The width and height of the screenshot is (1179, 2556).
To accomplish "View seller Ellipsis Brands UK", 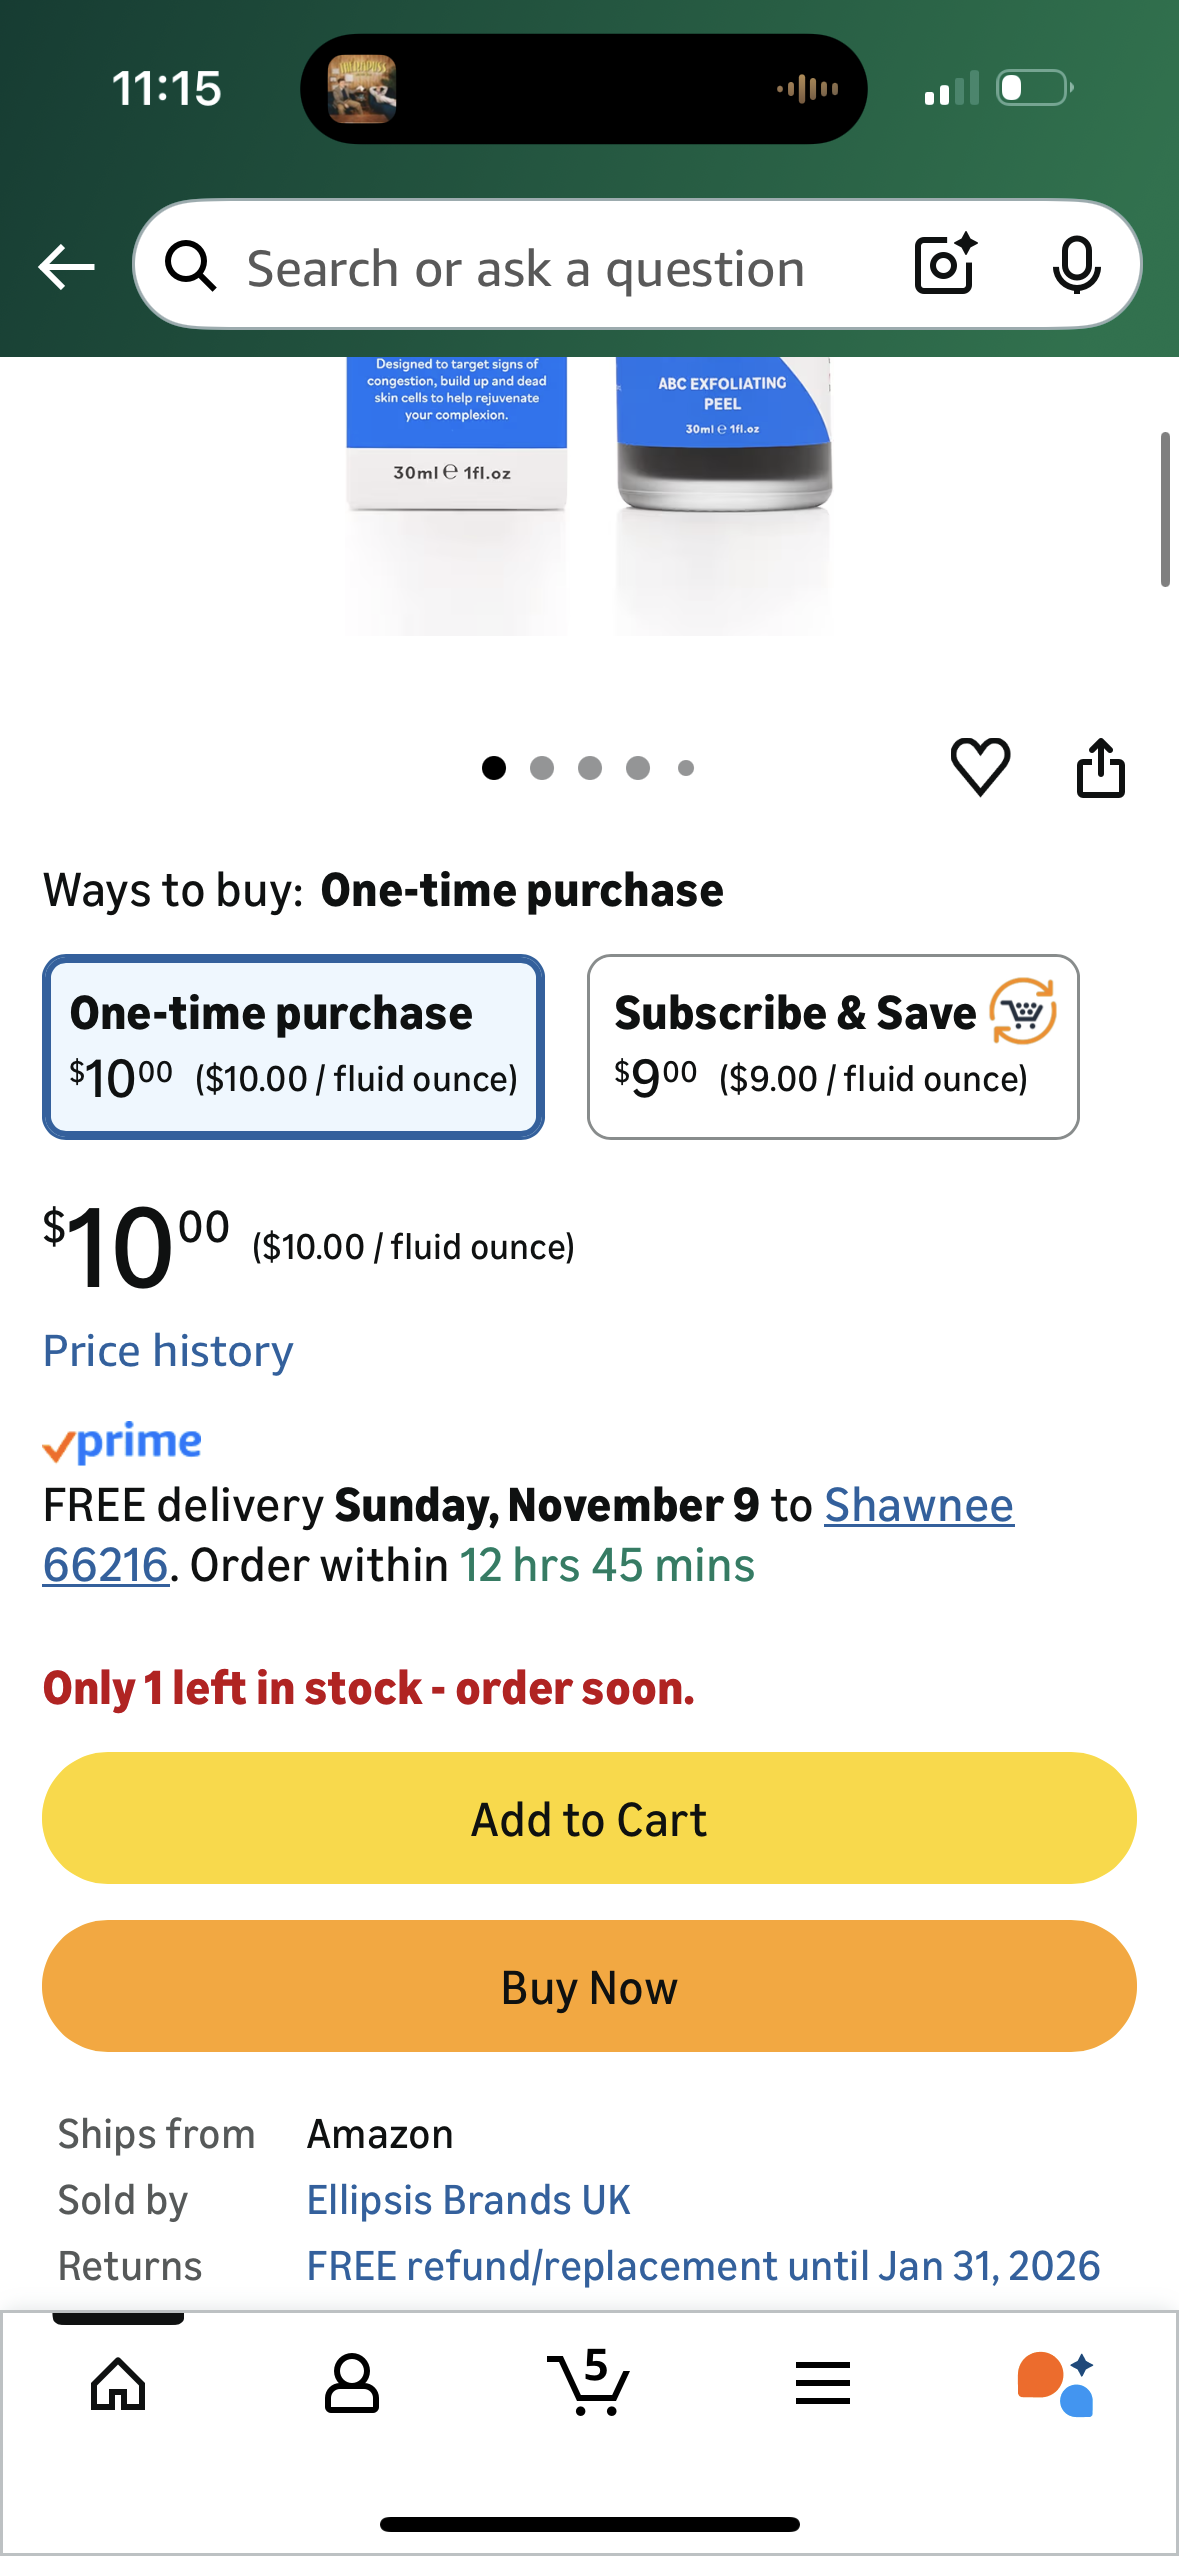I will click(468, 2200).
